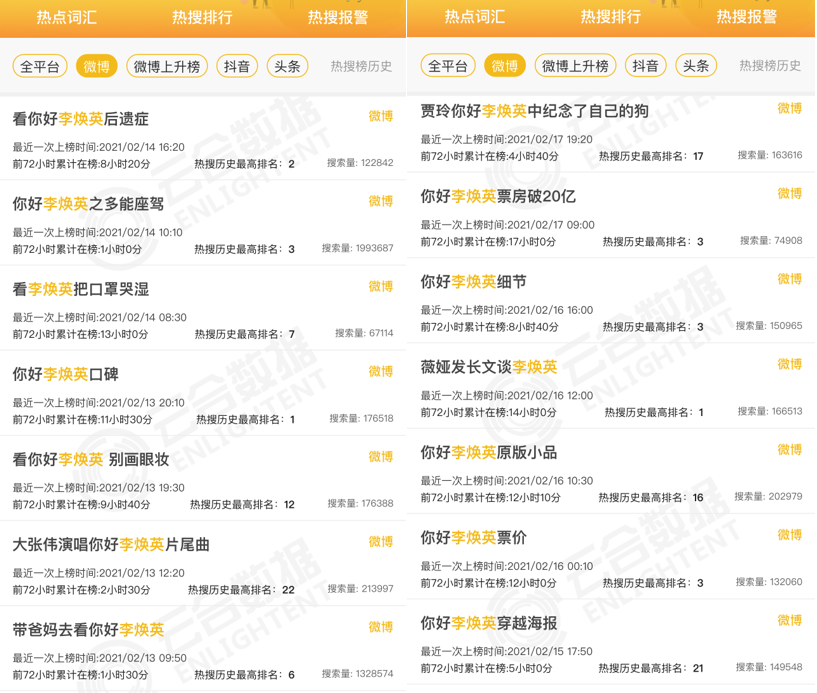Select 头条 filter in left panel
The height and width of the screenshot is (693, 817).
(288, 67)
